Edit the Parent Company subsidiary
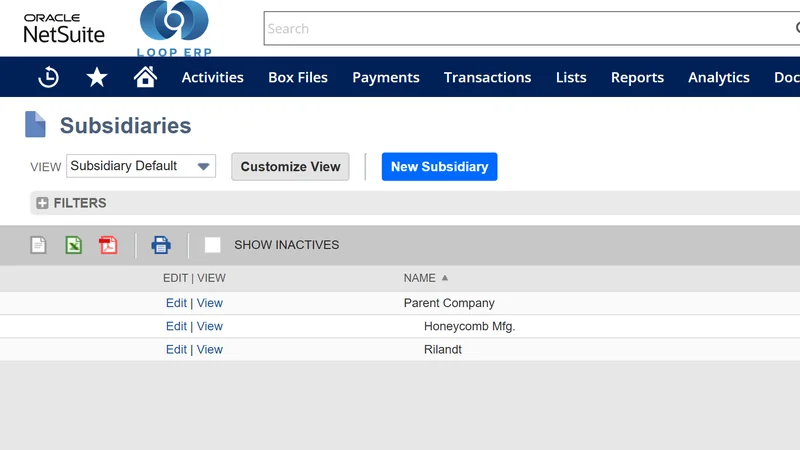The image size is (800, 450). pos(177,303)
